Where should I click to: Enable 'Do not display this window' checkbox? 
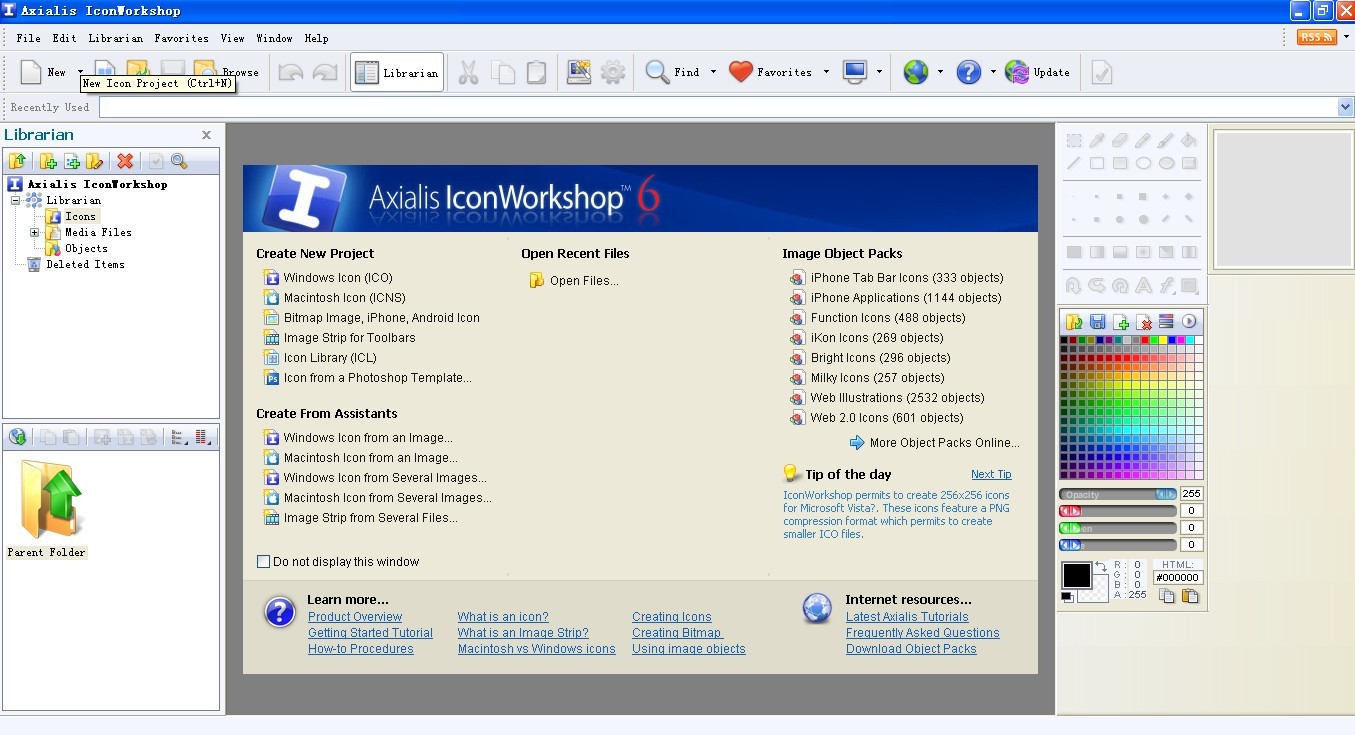[264, 562]
